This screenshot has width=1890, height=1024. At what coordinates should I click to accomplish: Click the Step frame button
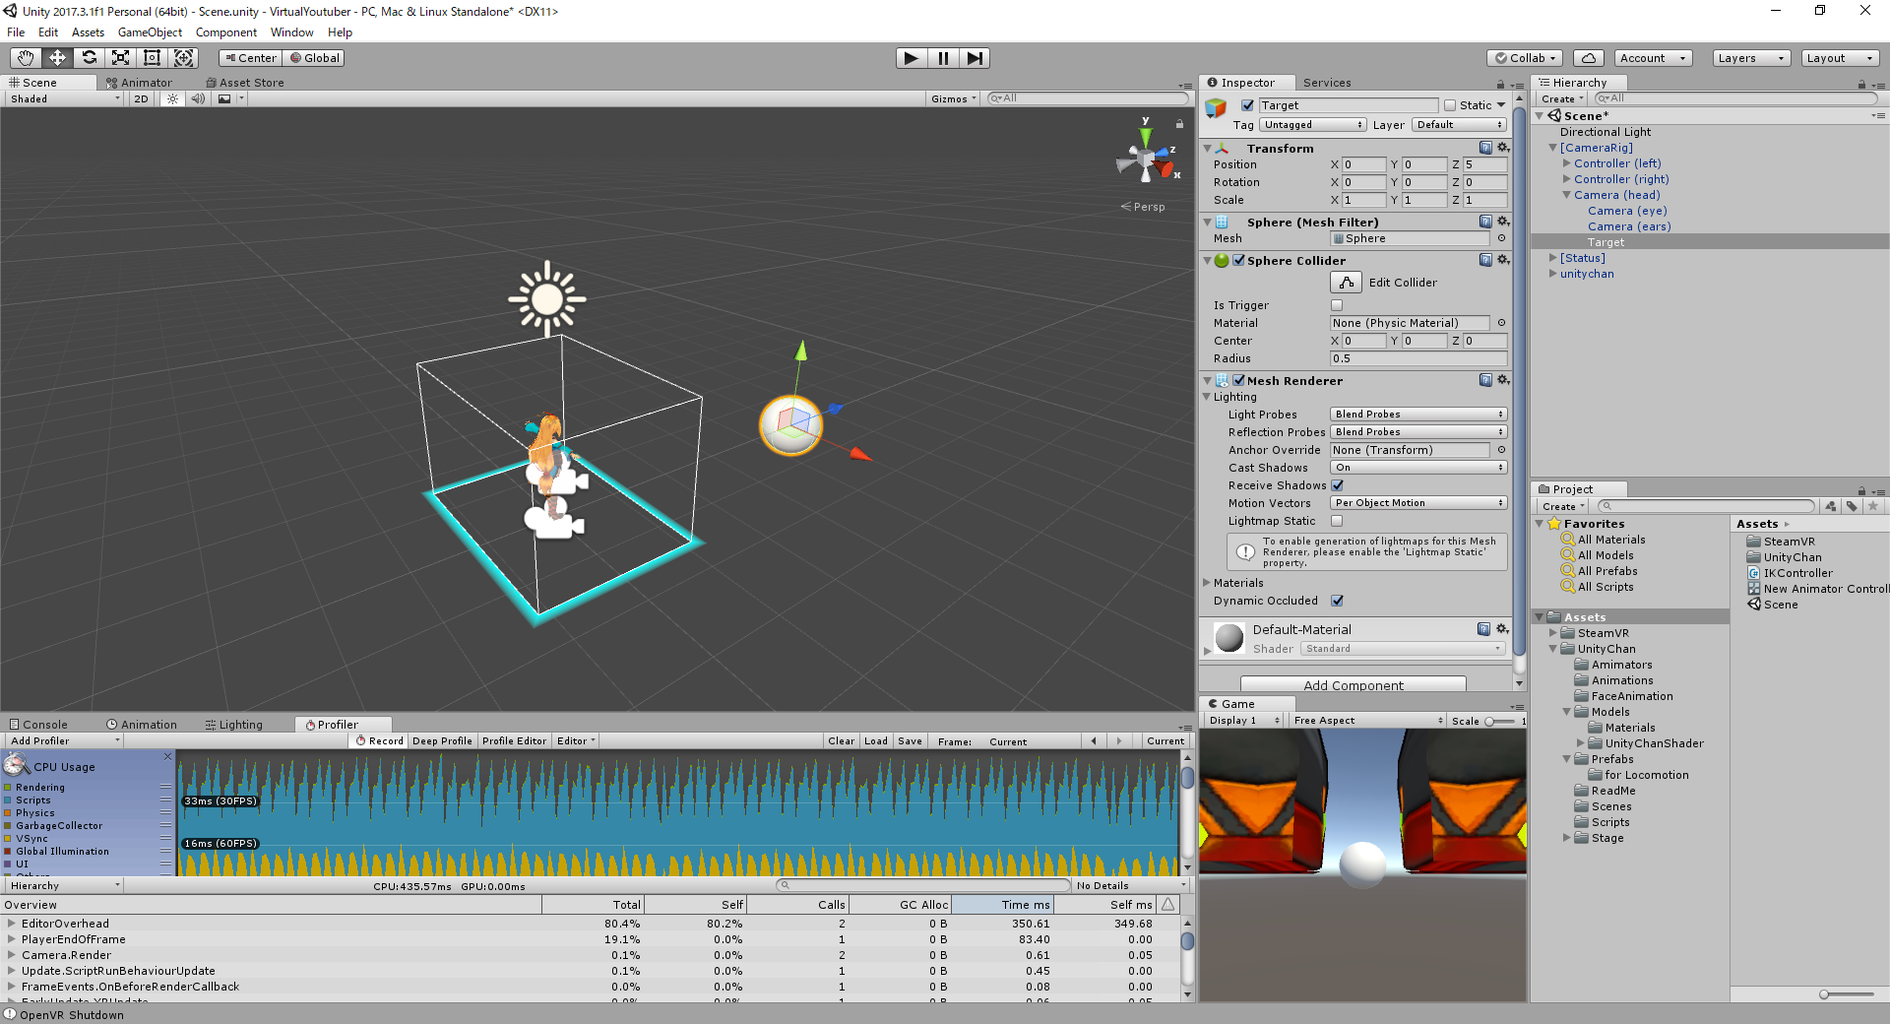coord(975,58)
